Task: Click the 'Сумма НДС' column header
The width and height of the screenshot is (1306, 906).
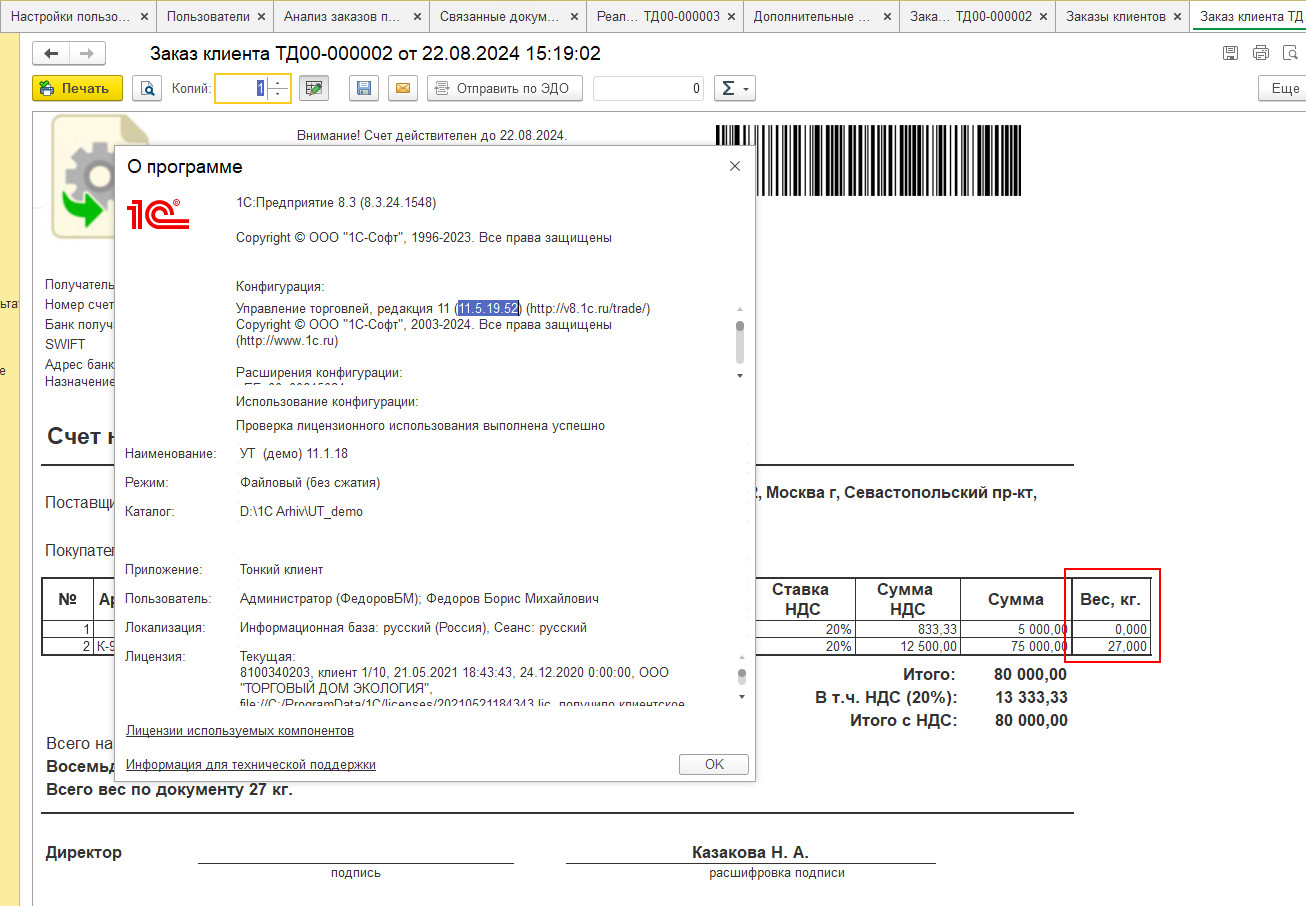Action: coord(908,599)
